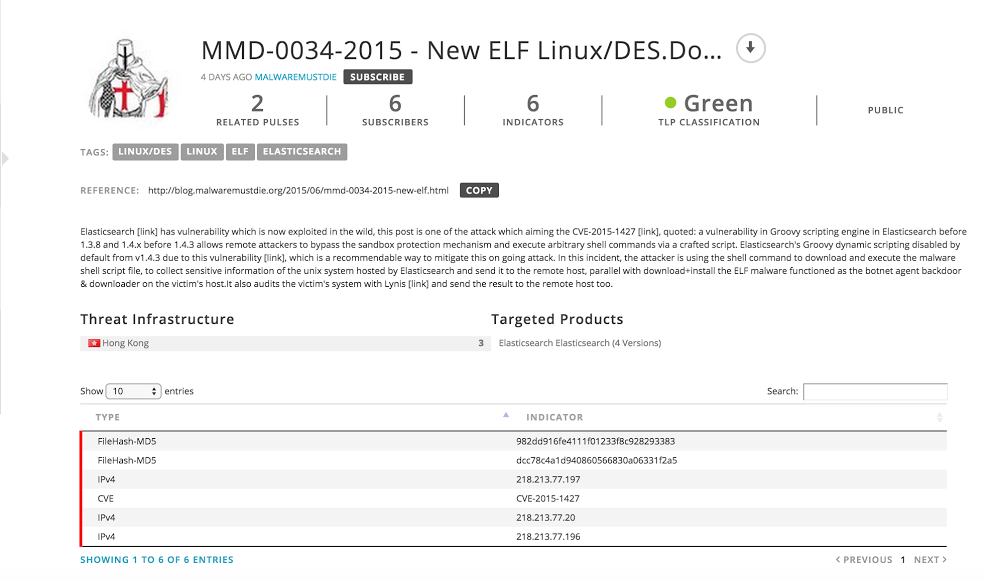Click FileHash-MD5 type for dcc78c4a hash
This screenshot has width=990, height=580.
127,460
